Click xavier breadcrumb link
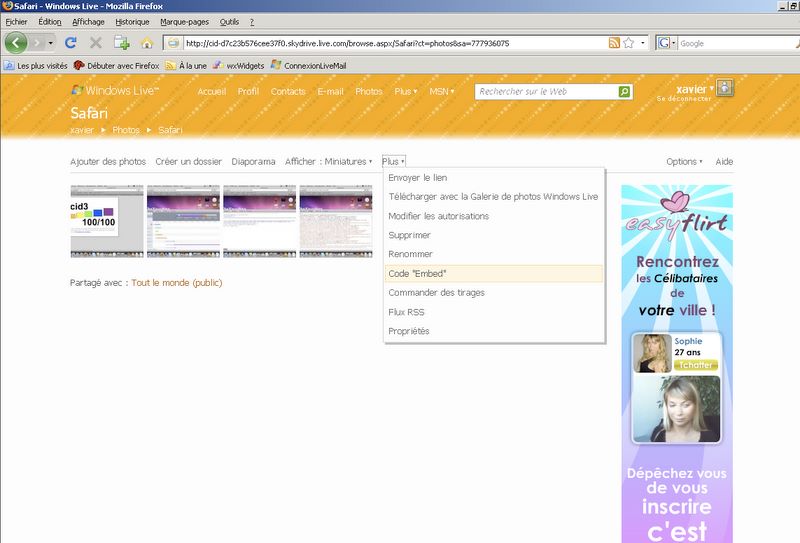The width and height of the screenshot is (800, 543). pyautogui.click(x=82, y=130)
